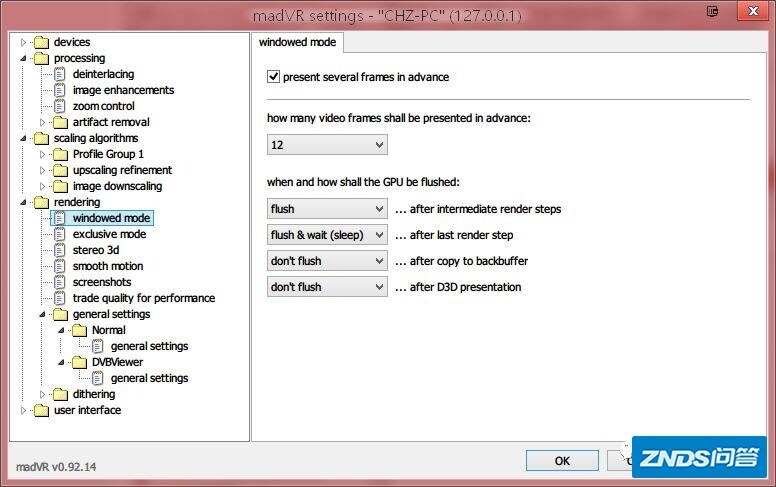
Task: Select the windowed mode tab
Action: click(x=298, y=42)
